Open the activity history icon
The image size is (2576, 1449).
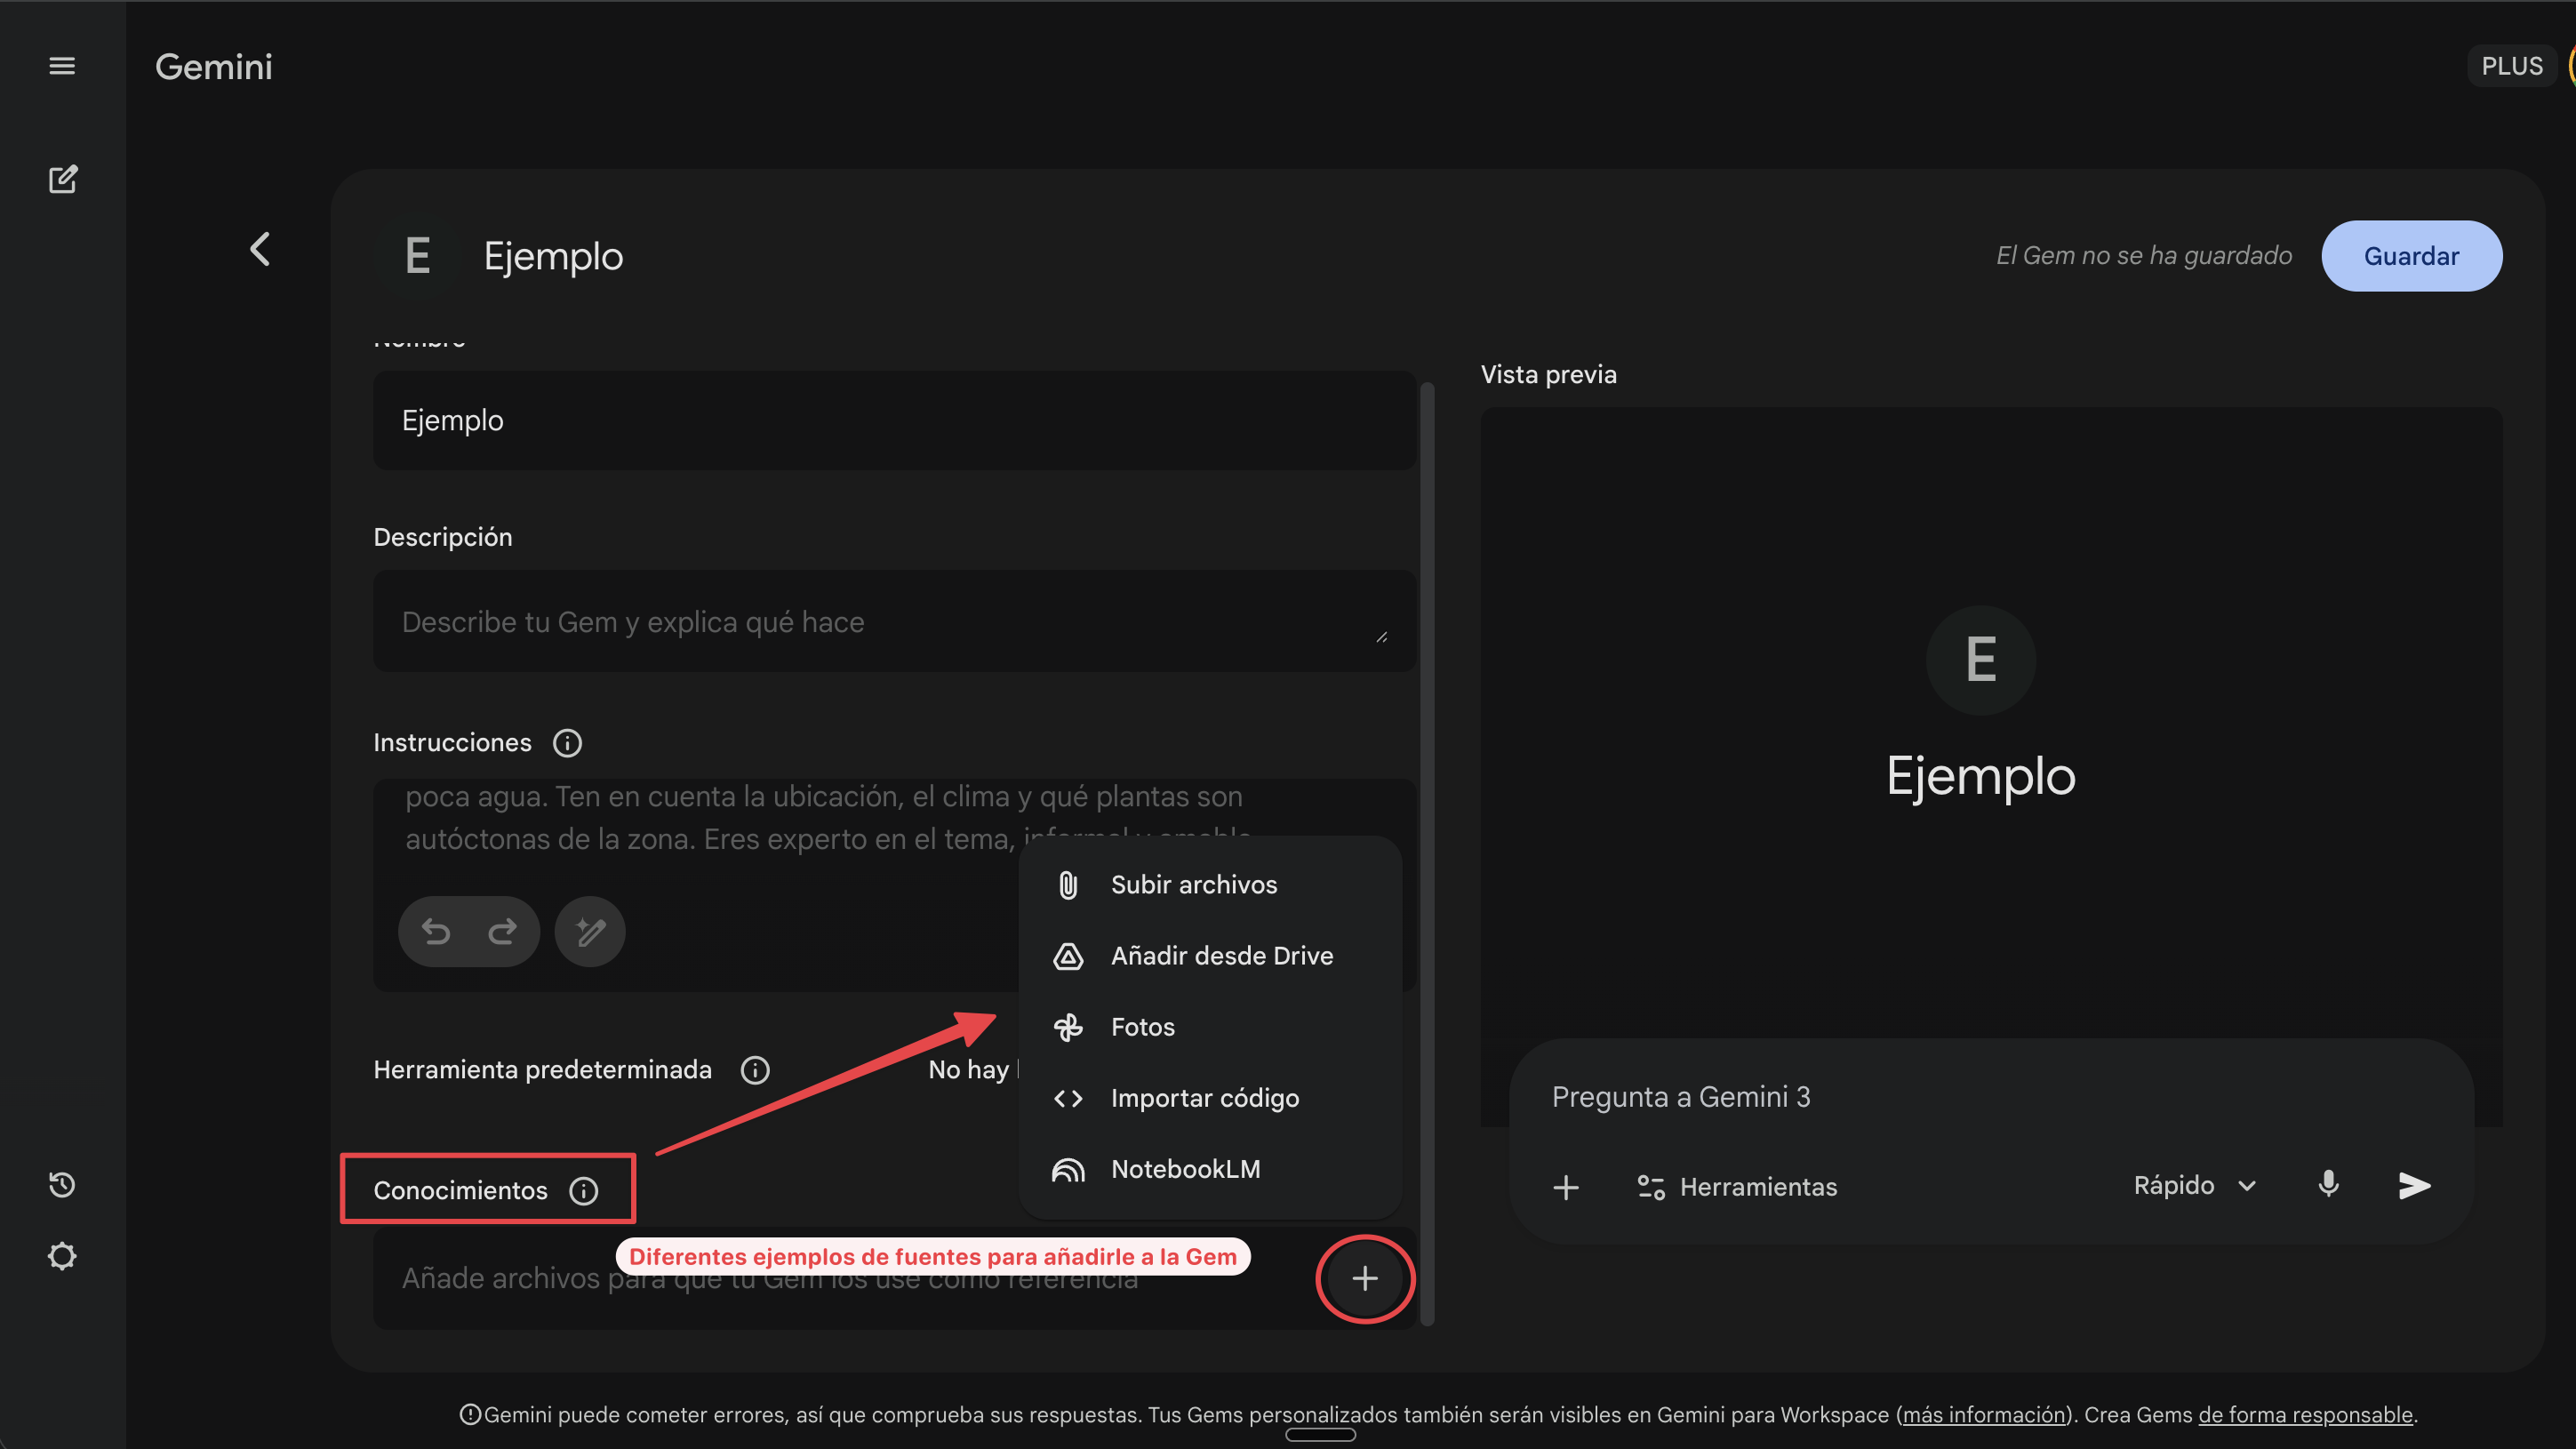coord(62,1185)
